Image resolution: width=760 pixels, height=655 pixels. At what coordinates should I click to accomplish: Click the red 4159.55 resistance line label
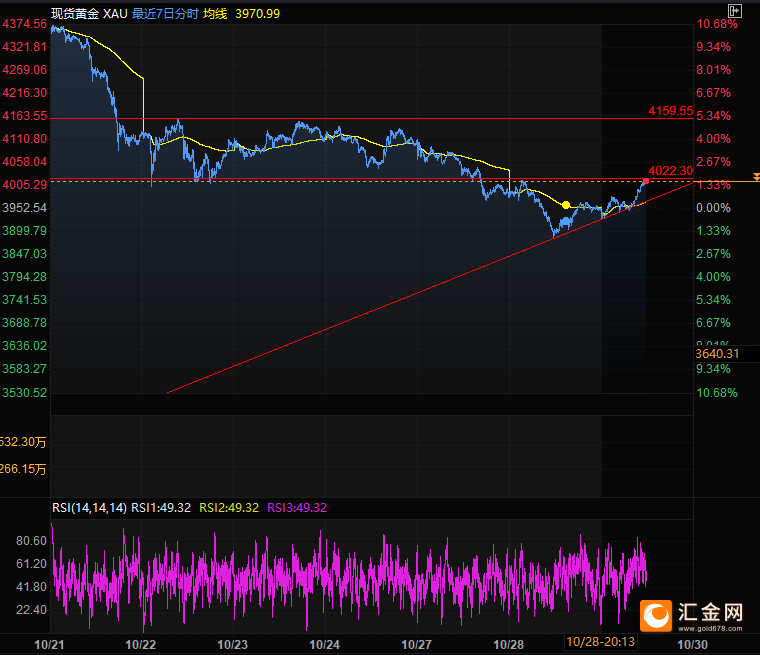pos(671,111)
